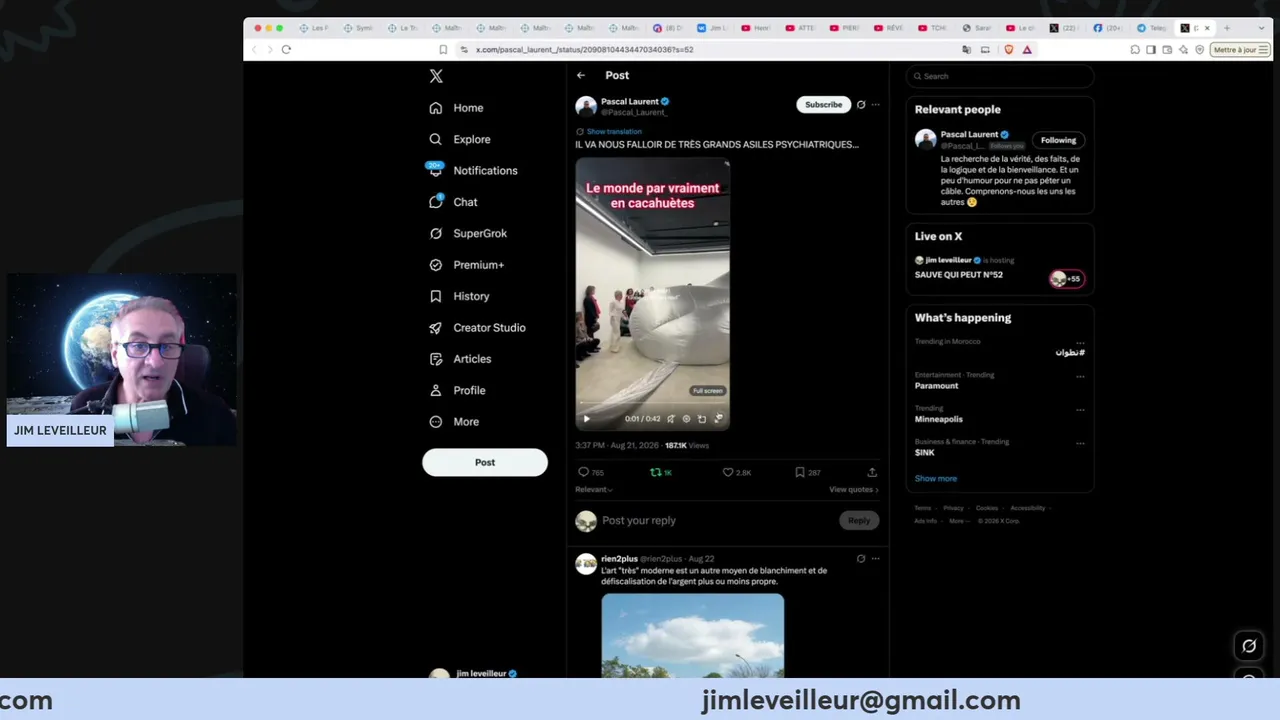The height and width of the screenshot is (720, 1280).
Task: Toggle the video picture-in-picture icon
Action: click(x=702, y=419)
